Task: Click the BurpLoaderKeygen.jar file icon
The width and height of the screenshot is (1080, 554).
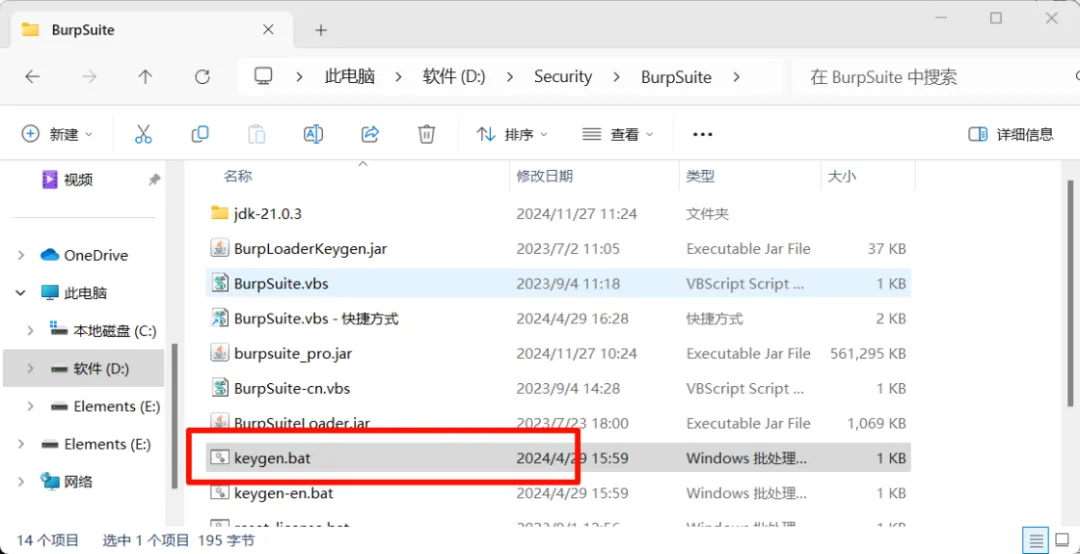Action: [x=220, y=249]
